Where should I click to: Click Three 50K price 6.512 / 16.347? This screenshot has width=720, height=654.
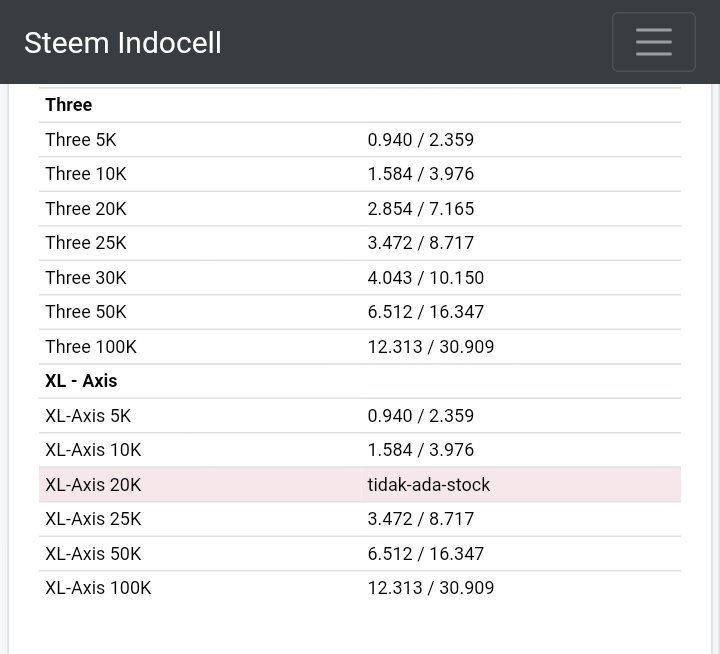click(x=425, y=312)
